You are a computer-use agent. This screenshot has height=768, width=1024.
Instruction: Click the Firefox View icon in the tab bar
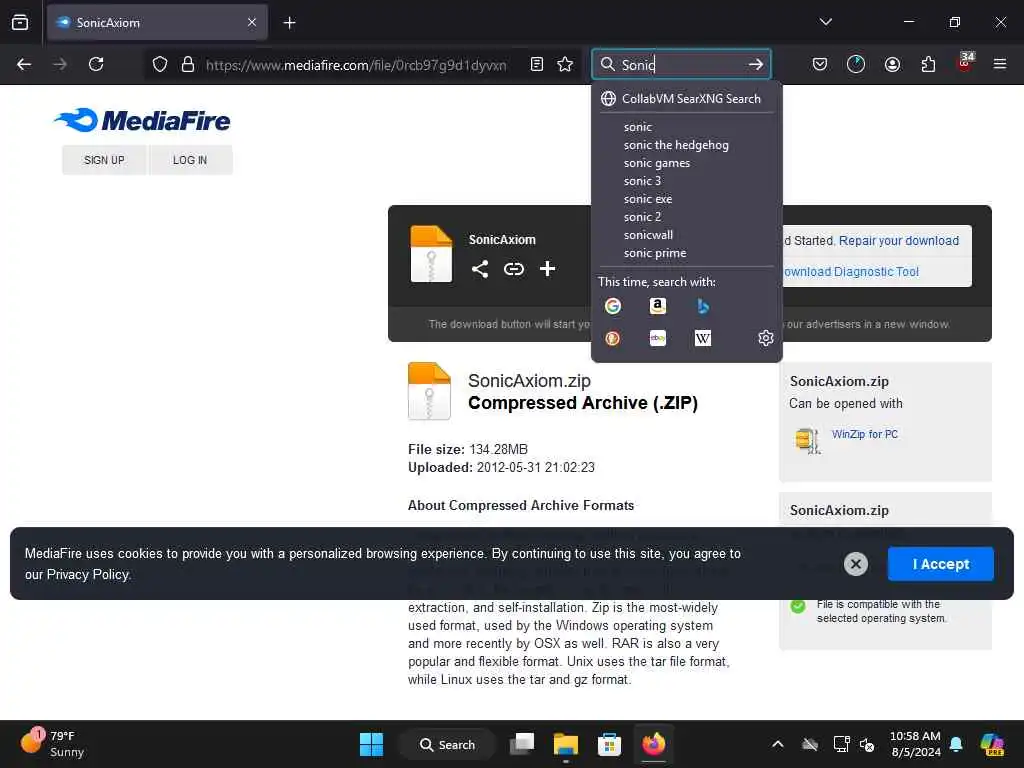(20, 22)
